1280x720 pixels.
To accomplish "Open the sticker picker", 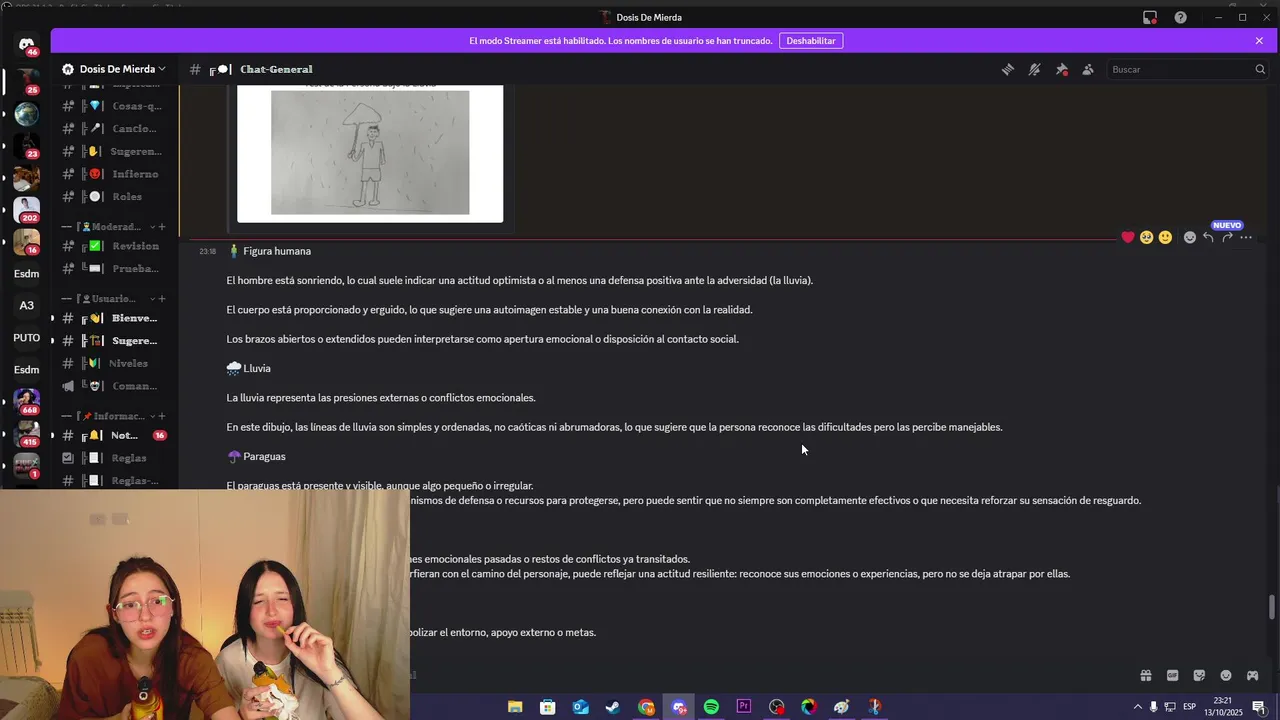I will [1199, 675].
